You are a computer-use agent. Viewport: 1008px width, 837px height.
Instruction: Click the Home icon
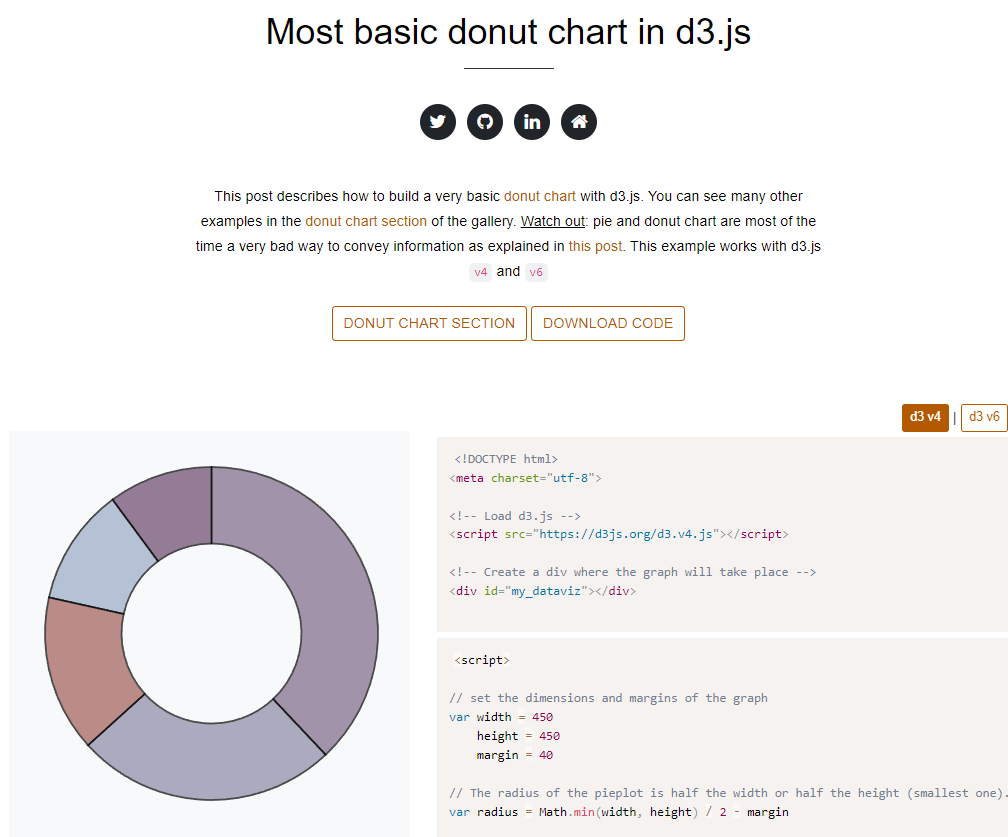point(578,121)
